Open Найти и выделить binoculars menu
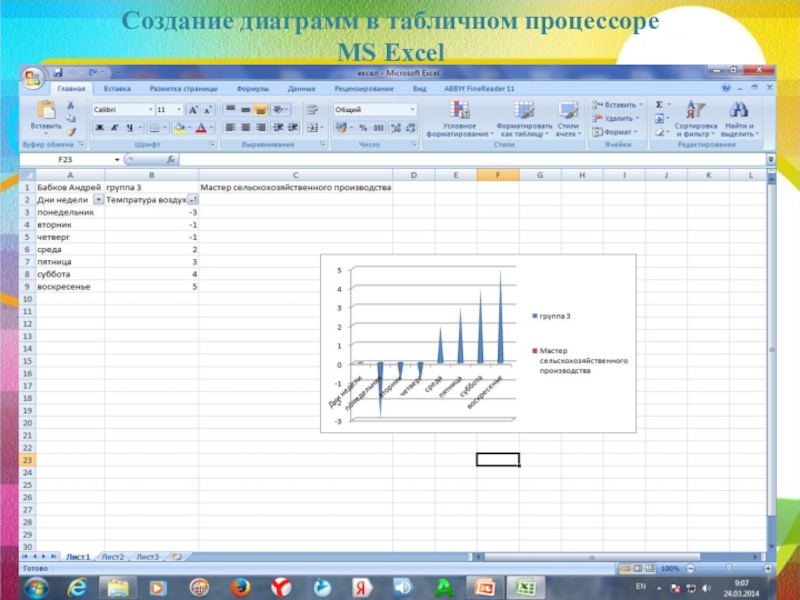Image resolution: width=800 pixels, height=600 pixels. [739, 119]
